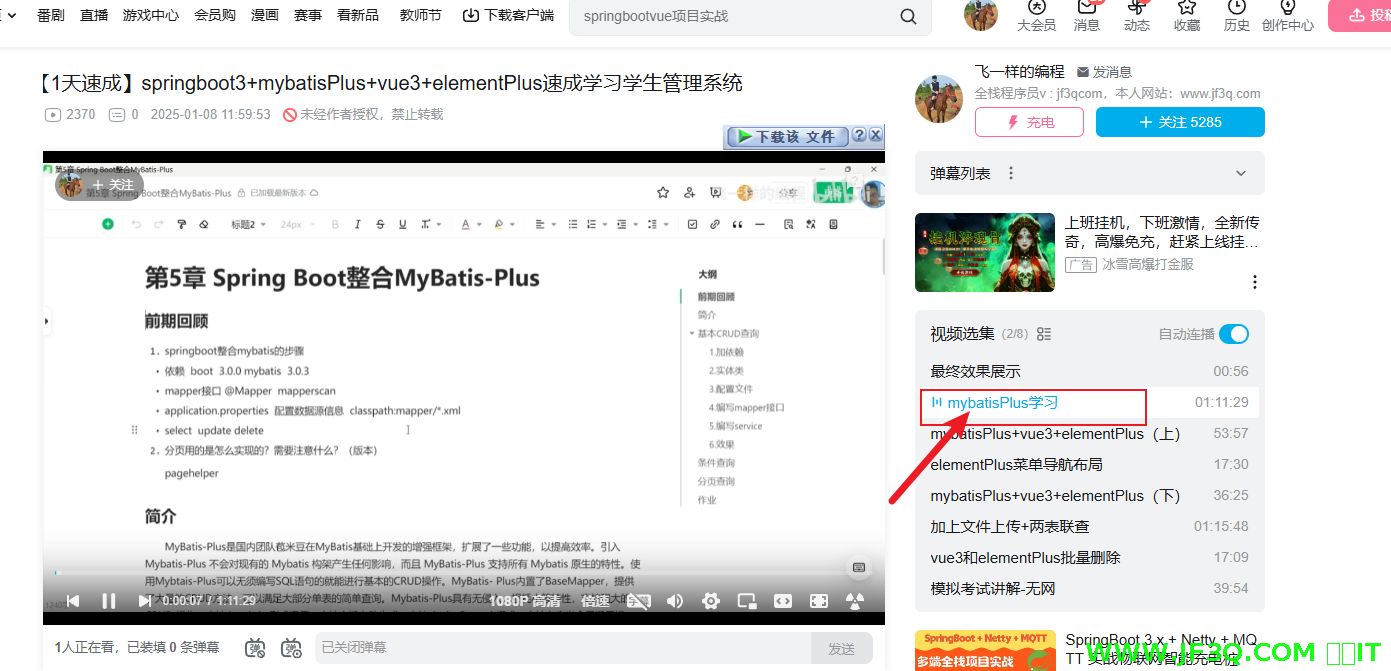Toggle 自动连播 autoplay switch
Image resolution: width=1391 pixels, height=671 pixels.
click(1233, 334)
